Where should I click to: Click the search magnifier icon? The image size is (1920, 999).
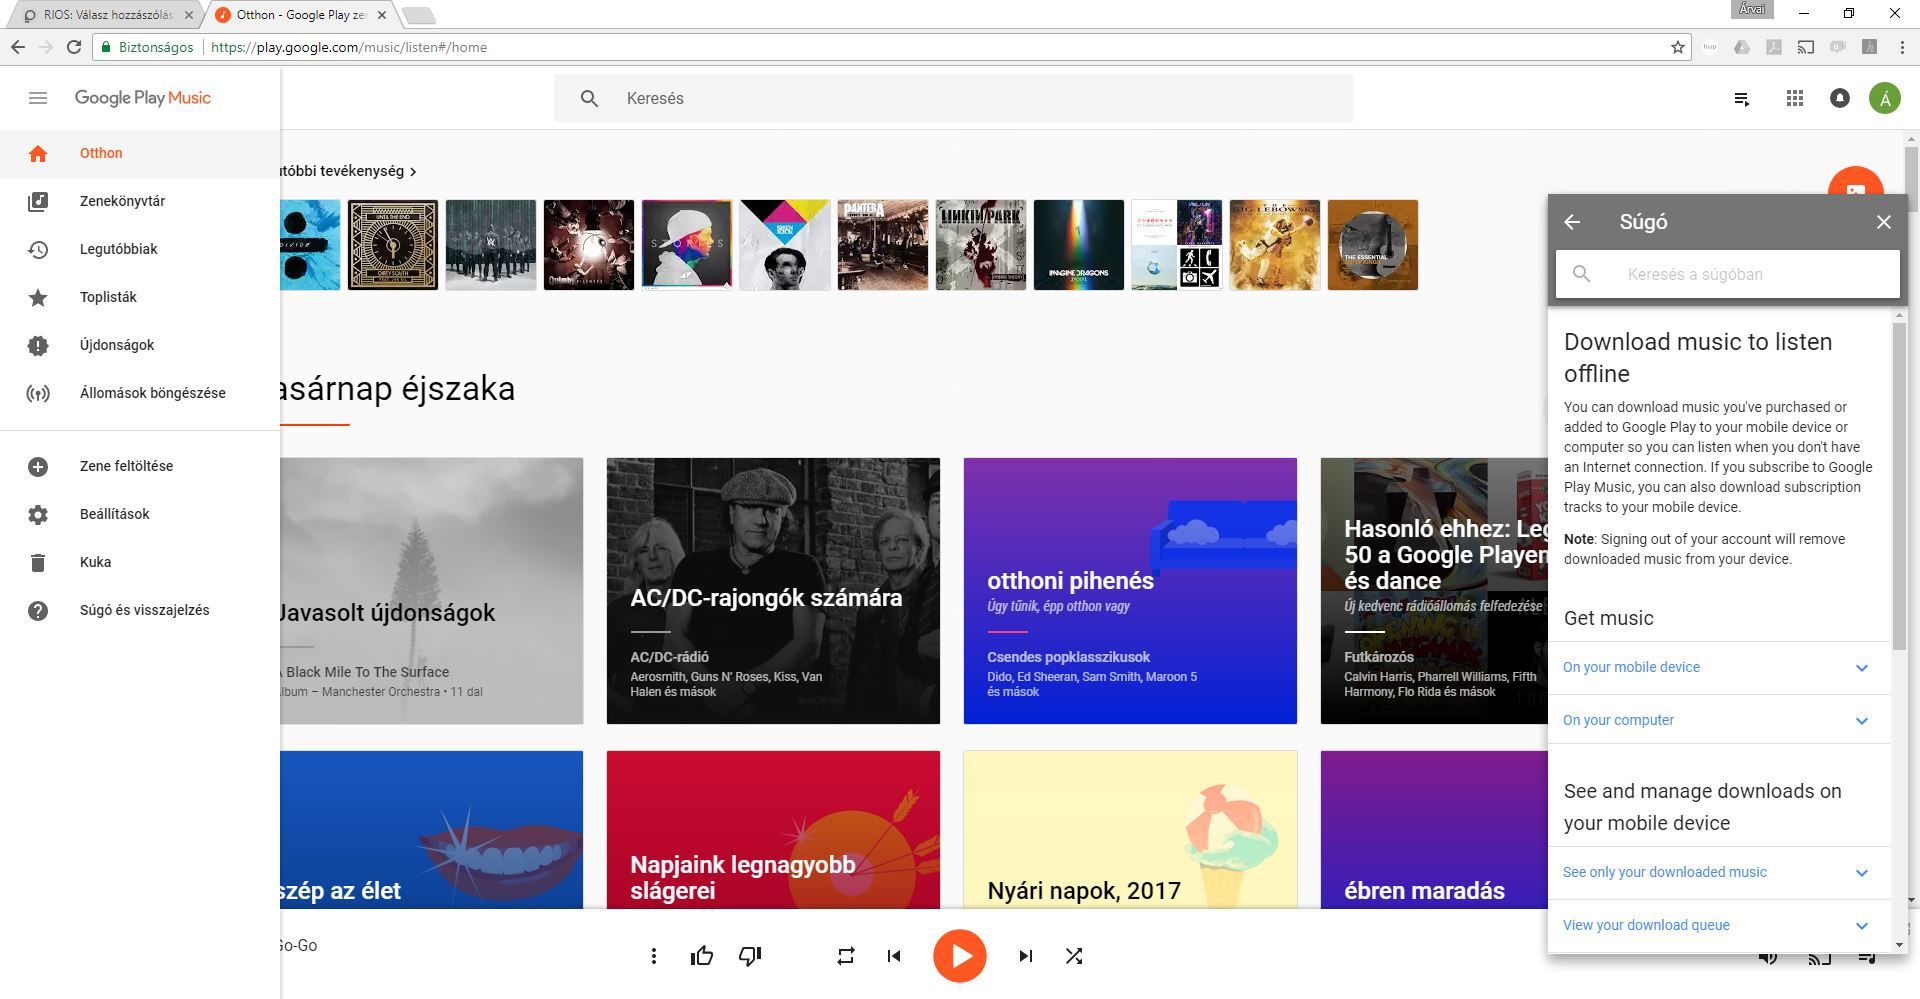[589, 98]
